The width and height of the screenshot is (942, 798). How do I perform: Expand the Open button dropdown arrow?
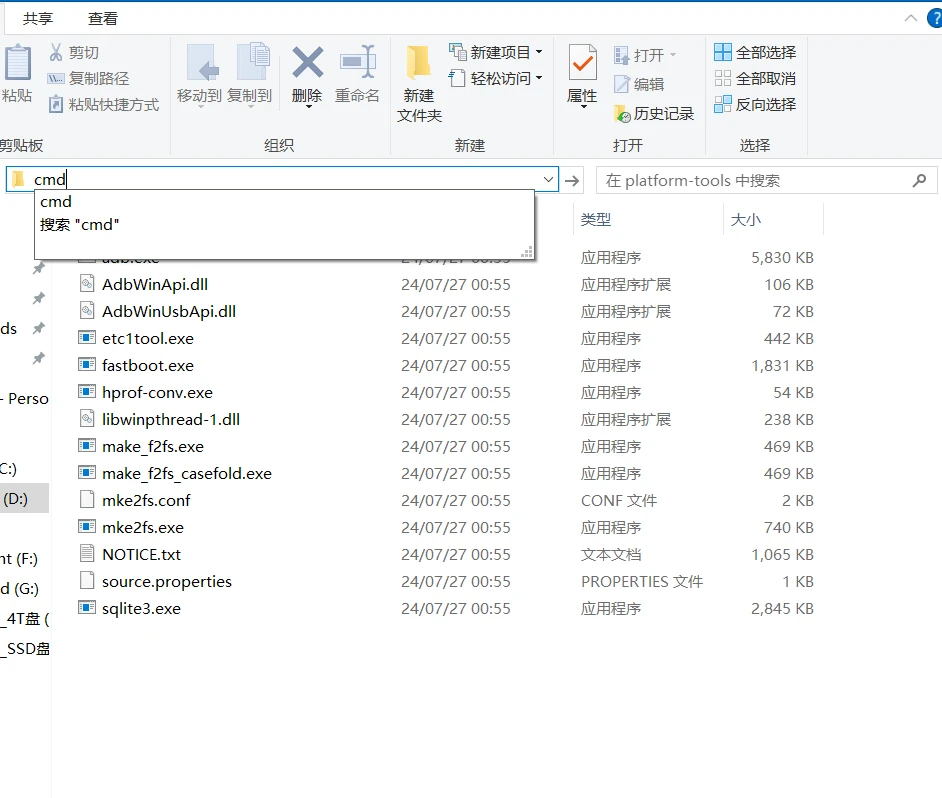point(673,55)
